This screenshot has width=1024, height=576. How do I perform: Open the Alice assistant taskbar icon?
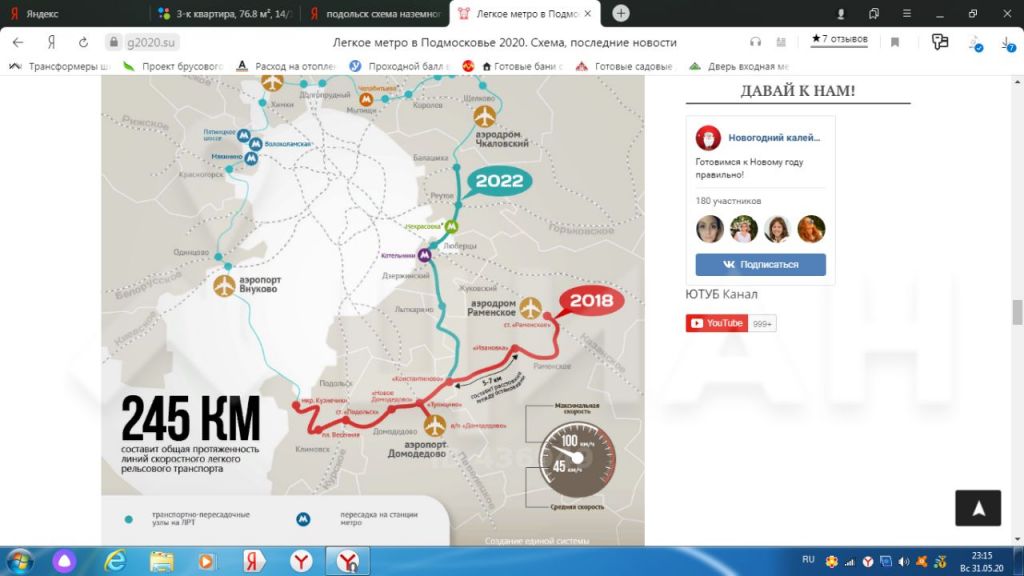click(64, 561)
